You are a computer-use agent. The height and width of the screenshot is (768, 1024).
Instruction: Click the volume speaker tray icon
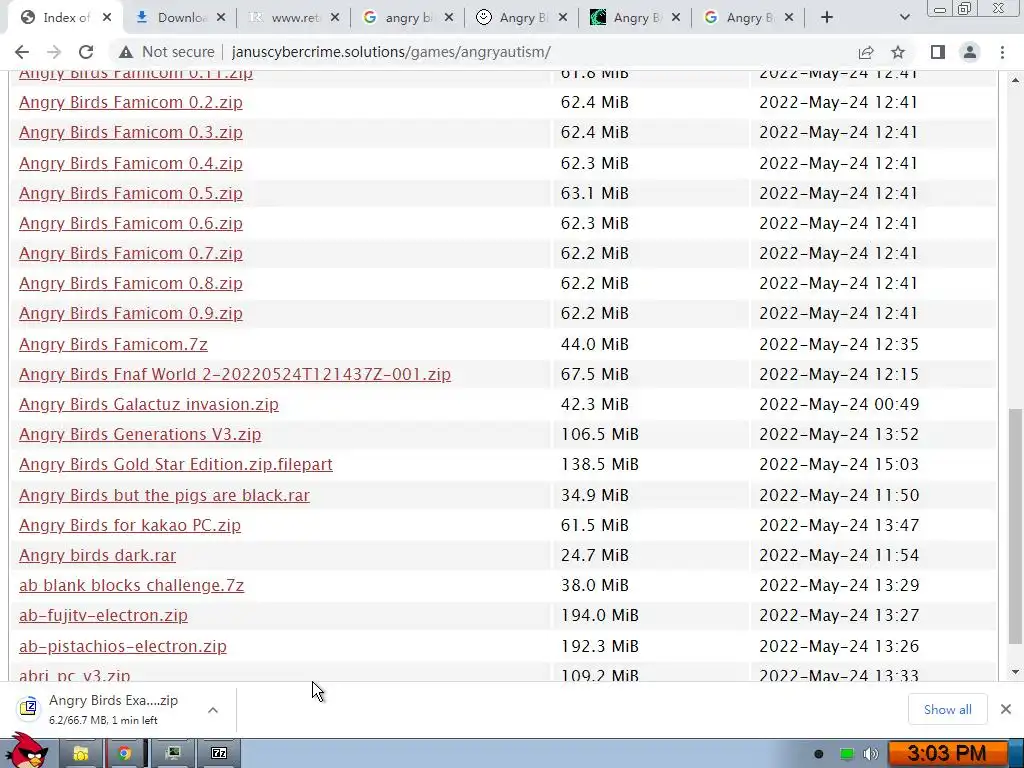[871, 754]
